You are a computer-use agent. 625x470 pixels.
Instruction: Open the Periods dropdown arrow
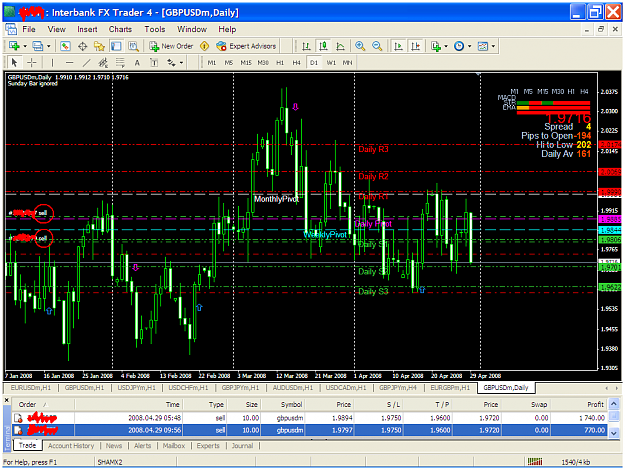470,46
